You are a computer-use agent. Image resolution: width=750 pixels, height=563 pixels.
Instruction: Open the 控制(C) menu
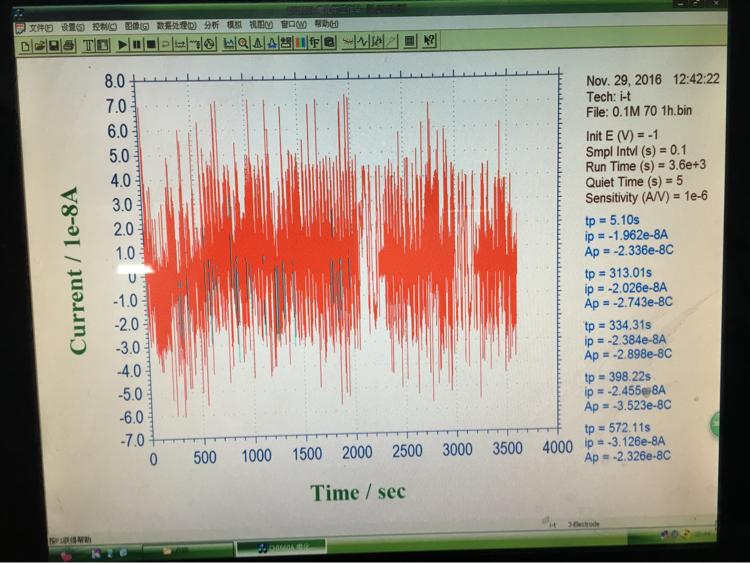[x=105, y=27]
